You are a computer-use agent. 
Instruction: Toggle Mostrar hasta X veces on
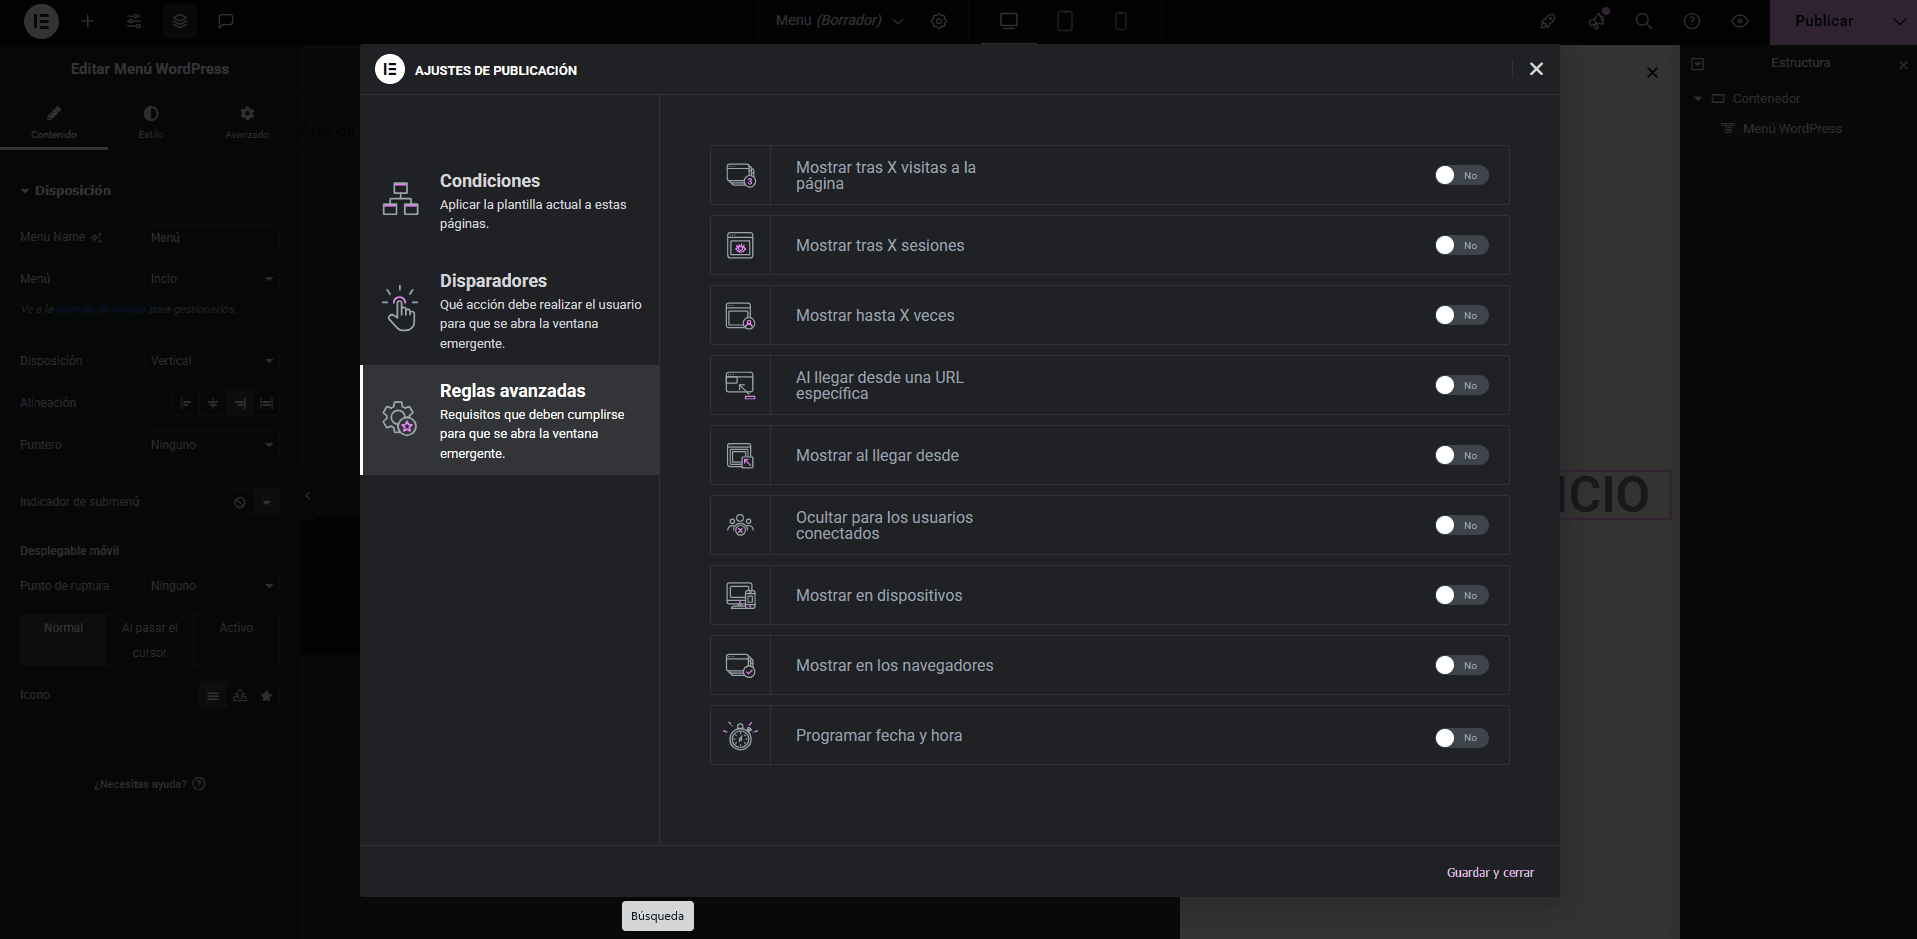pyautogui.click(x=1462, y=315)
